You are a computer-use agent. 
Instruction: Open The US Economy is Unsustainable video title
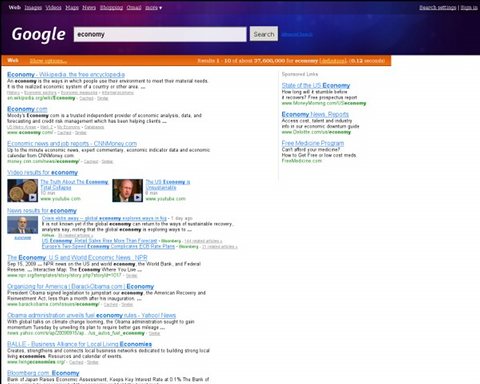[168, 185]
